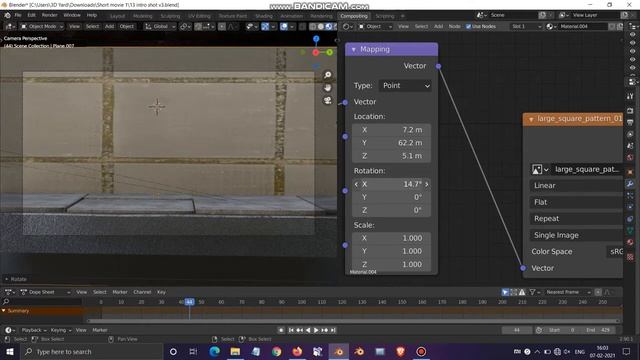The width and height of the screenshot is (640, 360).
Task: Open Firefox from taskbar
Action: pyautogui.click(x=297, y=351)
